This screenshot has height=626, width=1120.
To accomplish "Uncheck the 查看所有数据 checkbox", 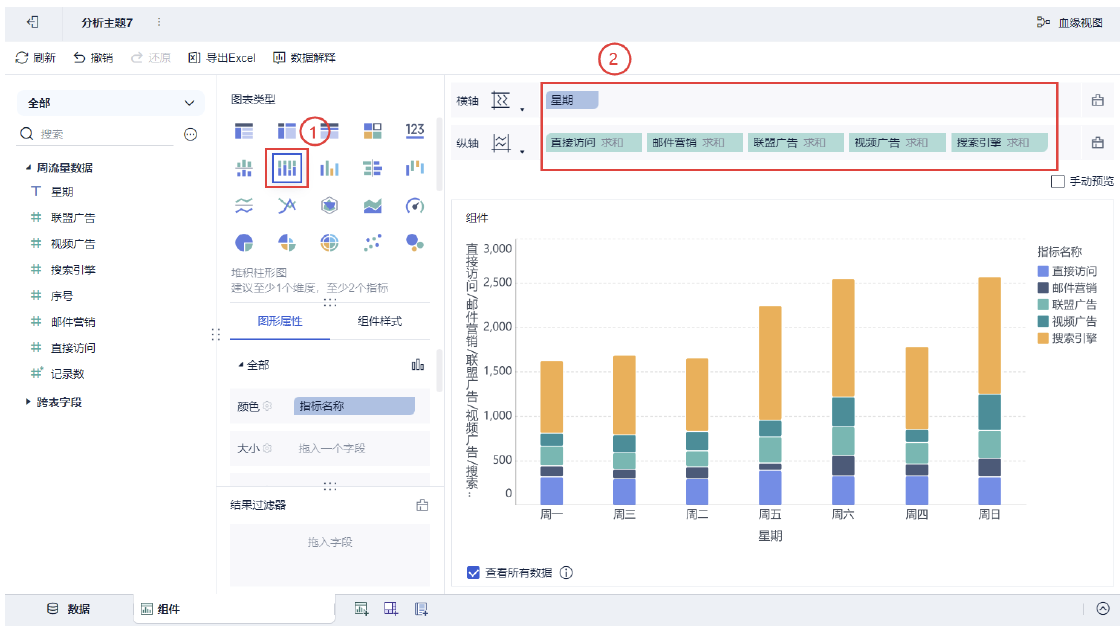I will (x=473, y=572).
